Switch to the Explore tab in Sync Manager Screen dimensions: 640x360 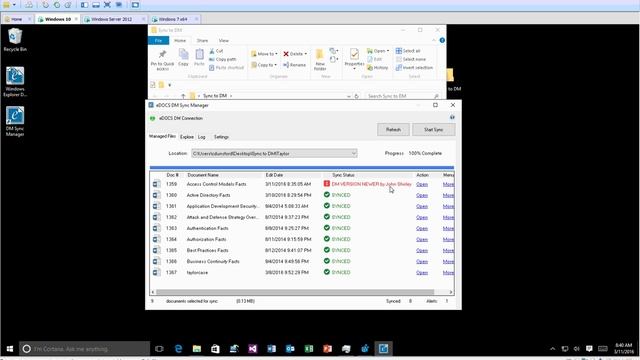(187, 137)
